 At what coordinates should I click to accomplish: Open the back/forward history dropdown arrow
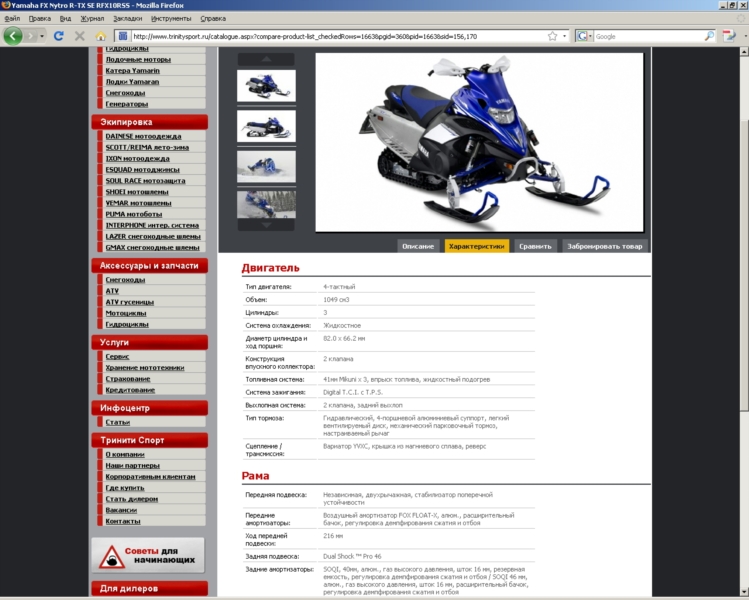tap(42, 36)
